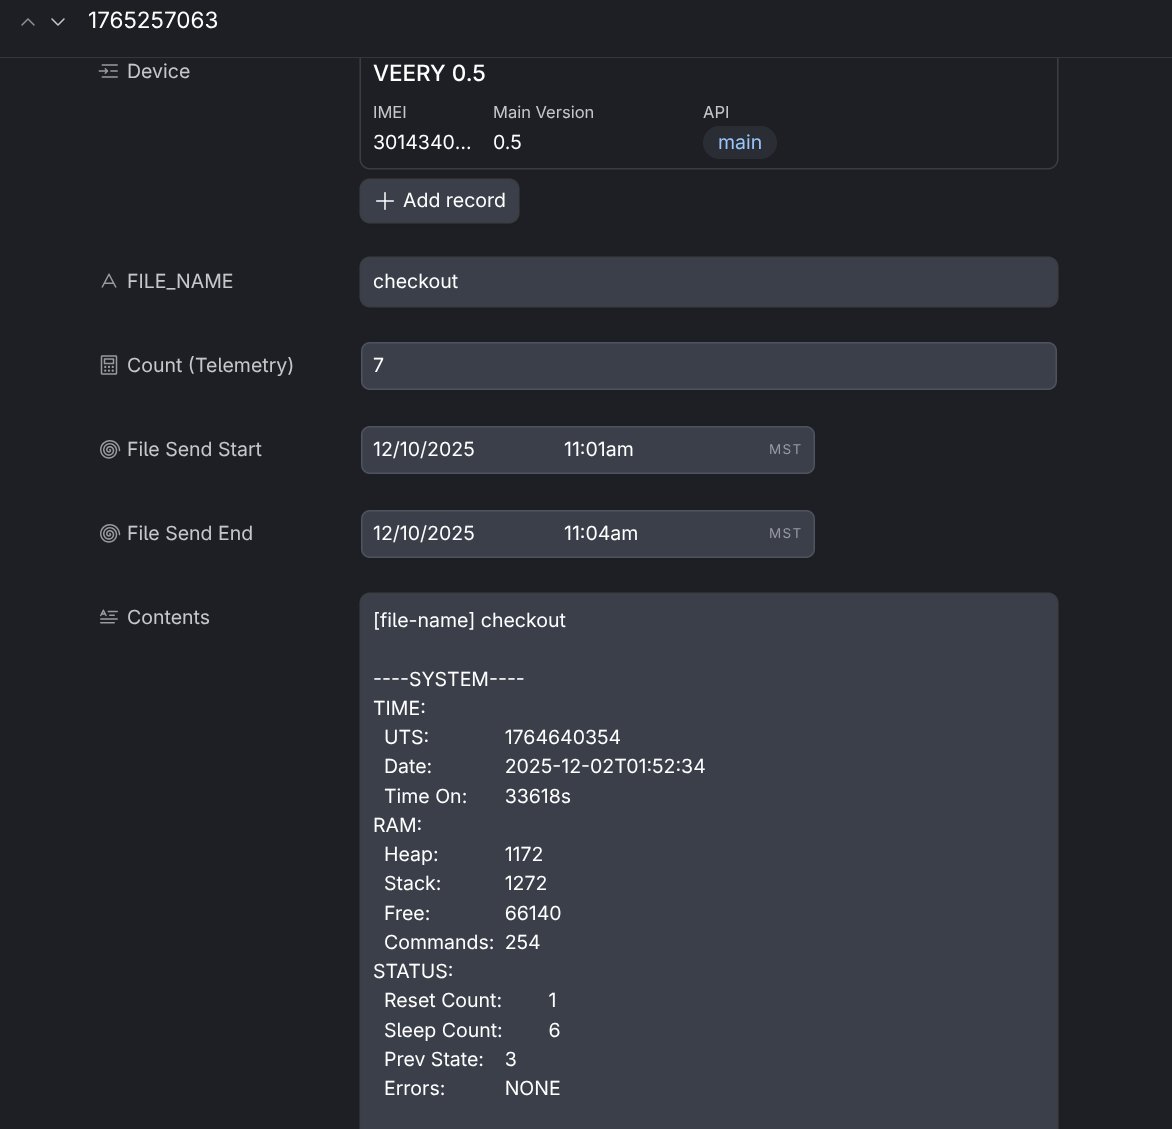Click the File Send Start lookup icon
Image resolution: width=1172 pixels, height=1129 pixels.
pyautogui.click(x=109, y=449)
